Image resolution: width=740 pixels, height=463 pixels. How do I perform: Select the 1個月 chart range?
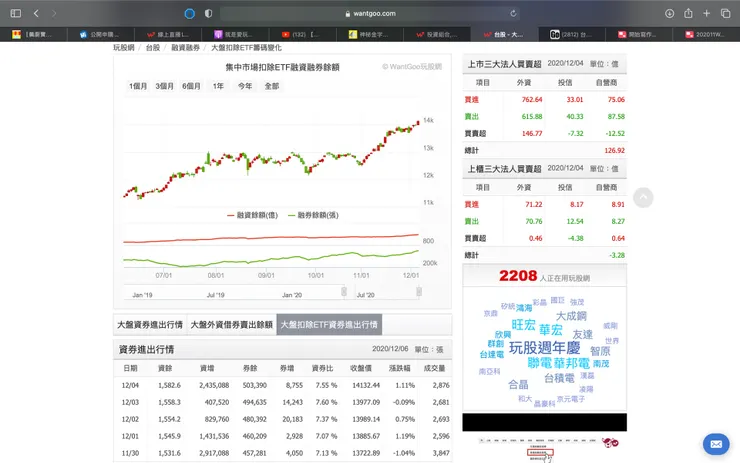click(x=138, y=86)
